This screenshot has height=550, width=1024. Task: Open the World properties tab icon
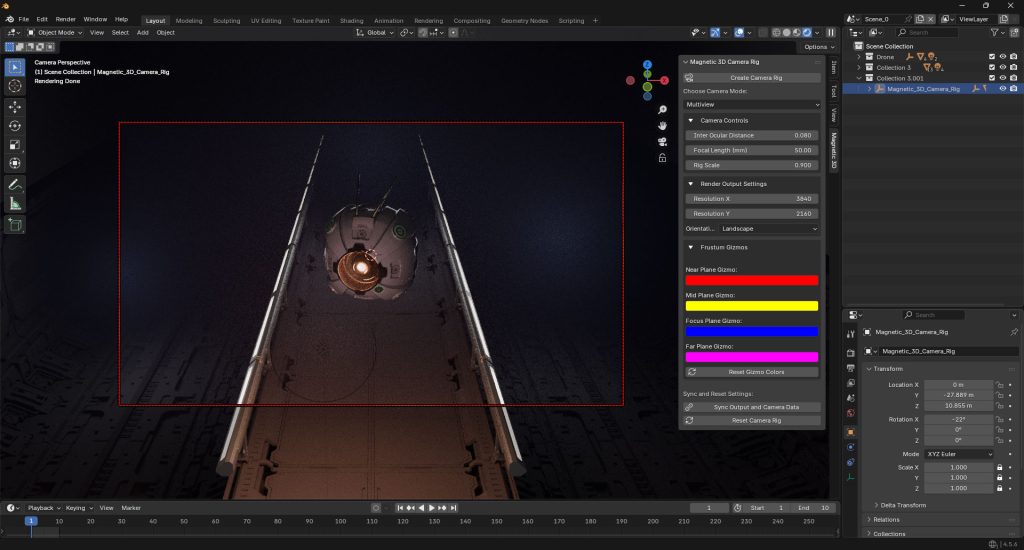pyautogui.click(x=850, y=413)
